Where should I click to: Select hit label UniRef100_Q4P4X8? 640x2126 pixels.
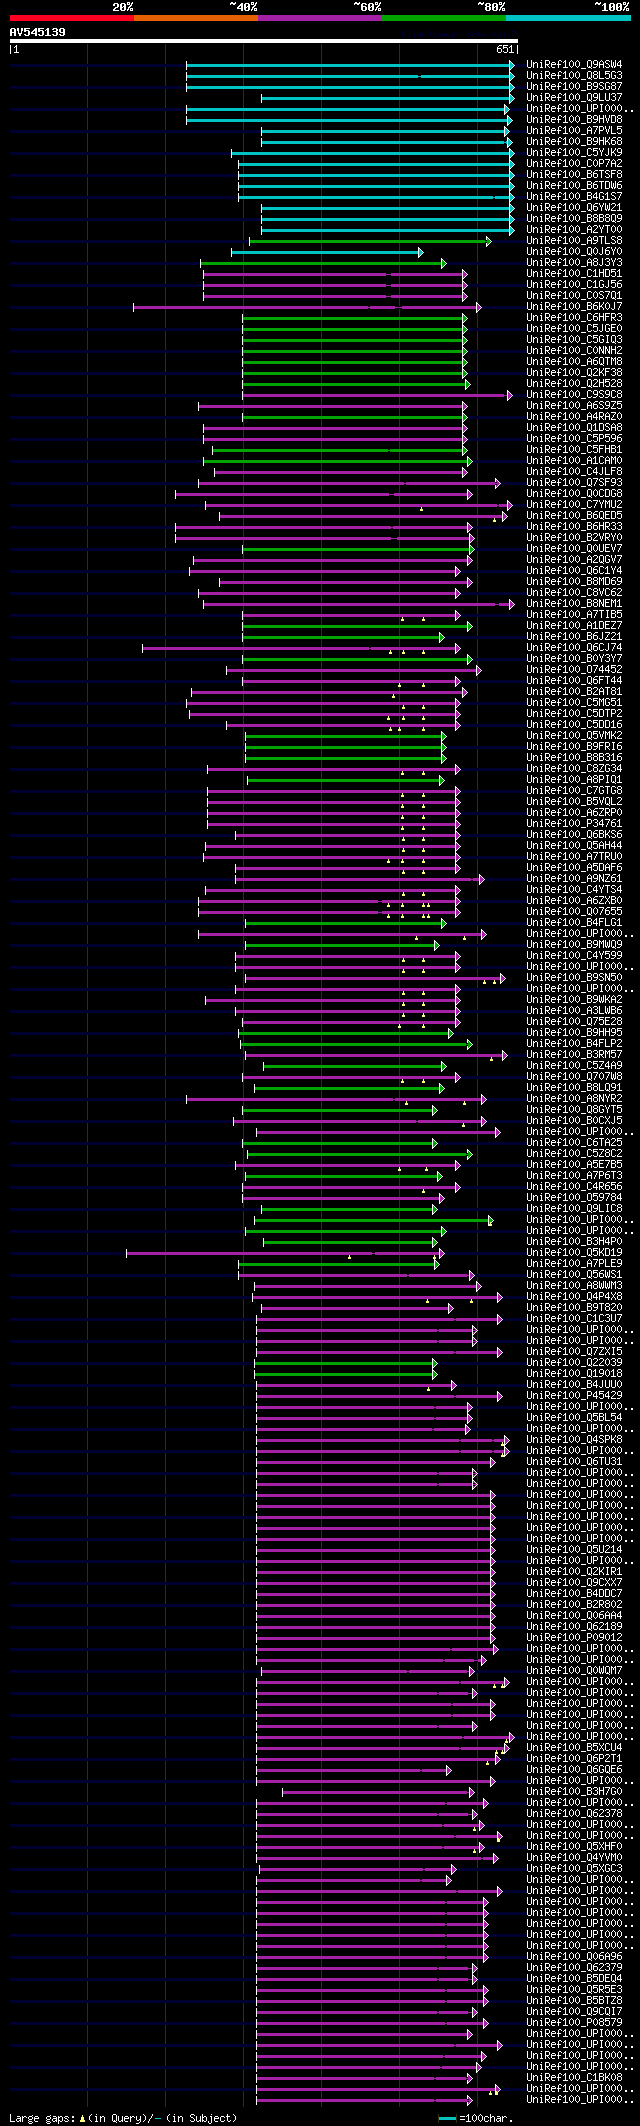click(574, 1296)
